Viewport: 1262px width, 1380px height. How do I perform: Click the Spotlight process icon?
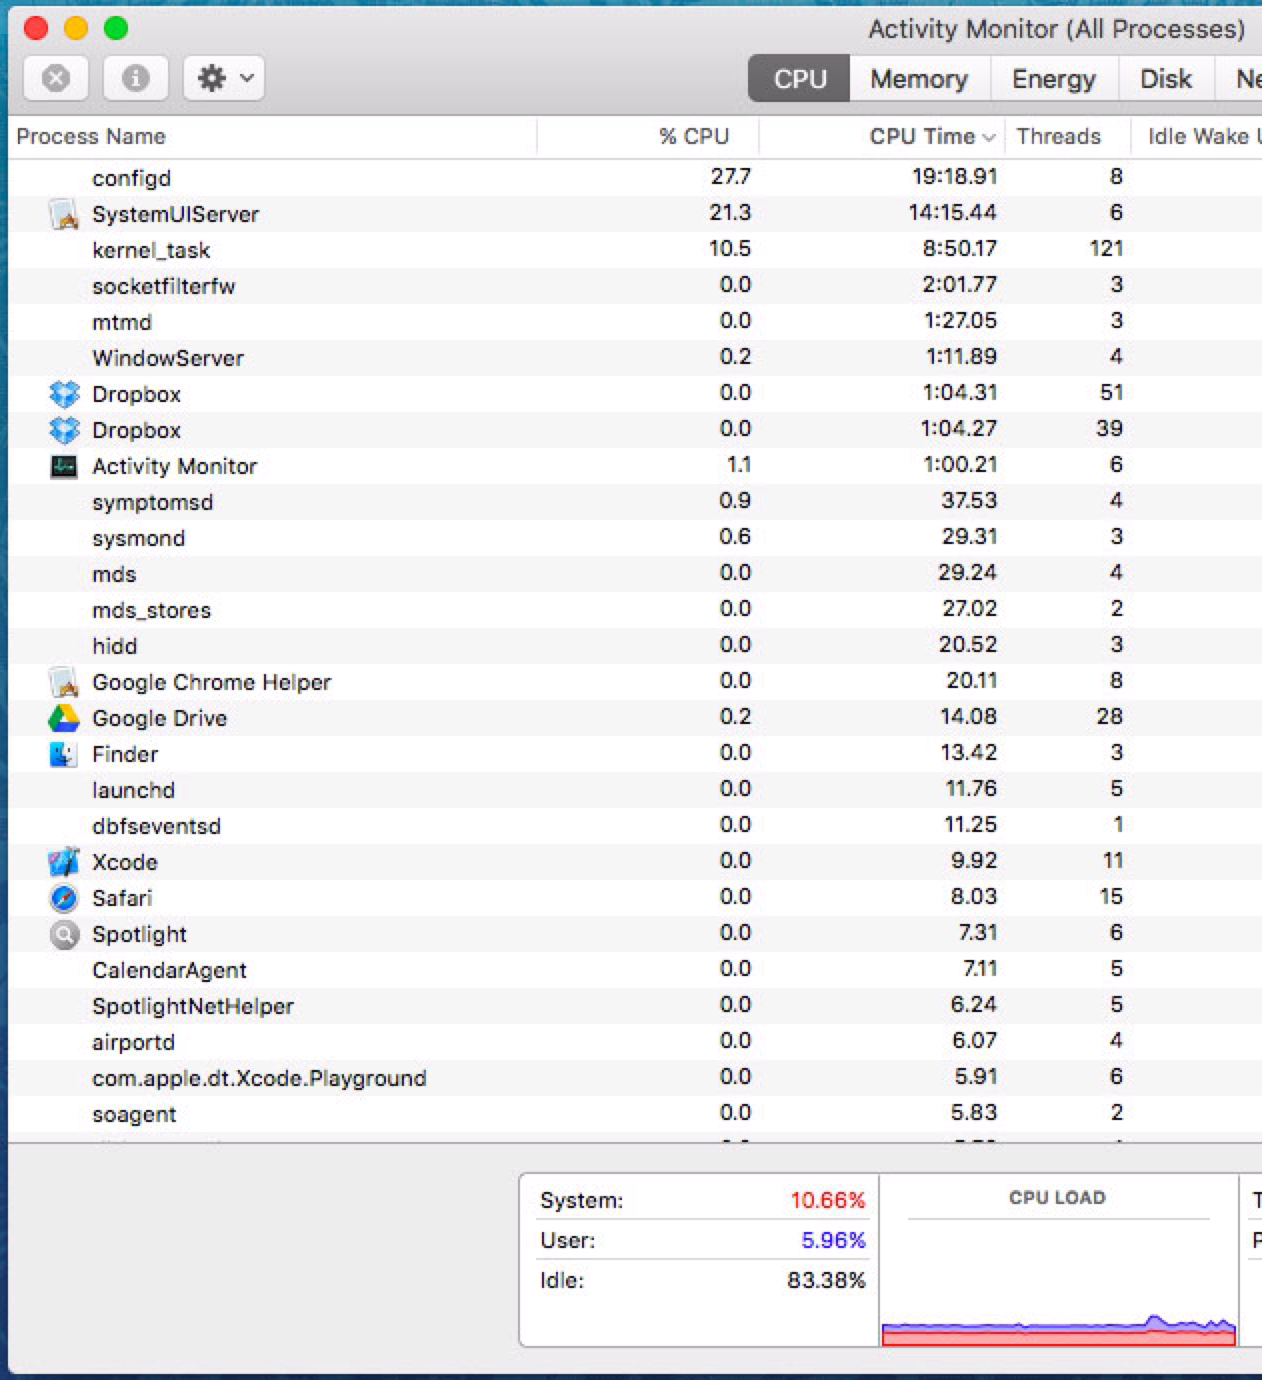tap(64, 934)
